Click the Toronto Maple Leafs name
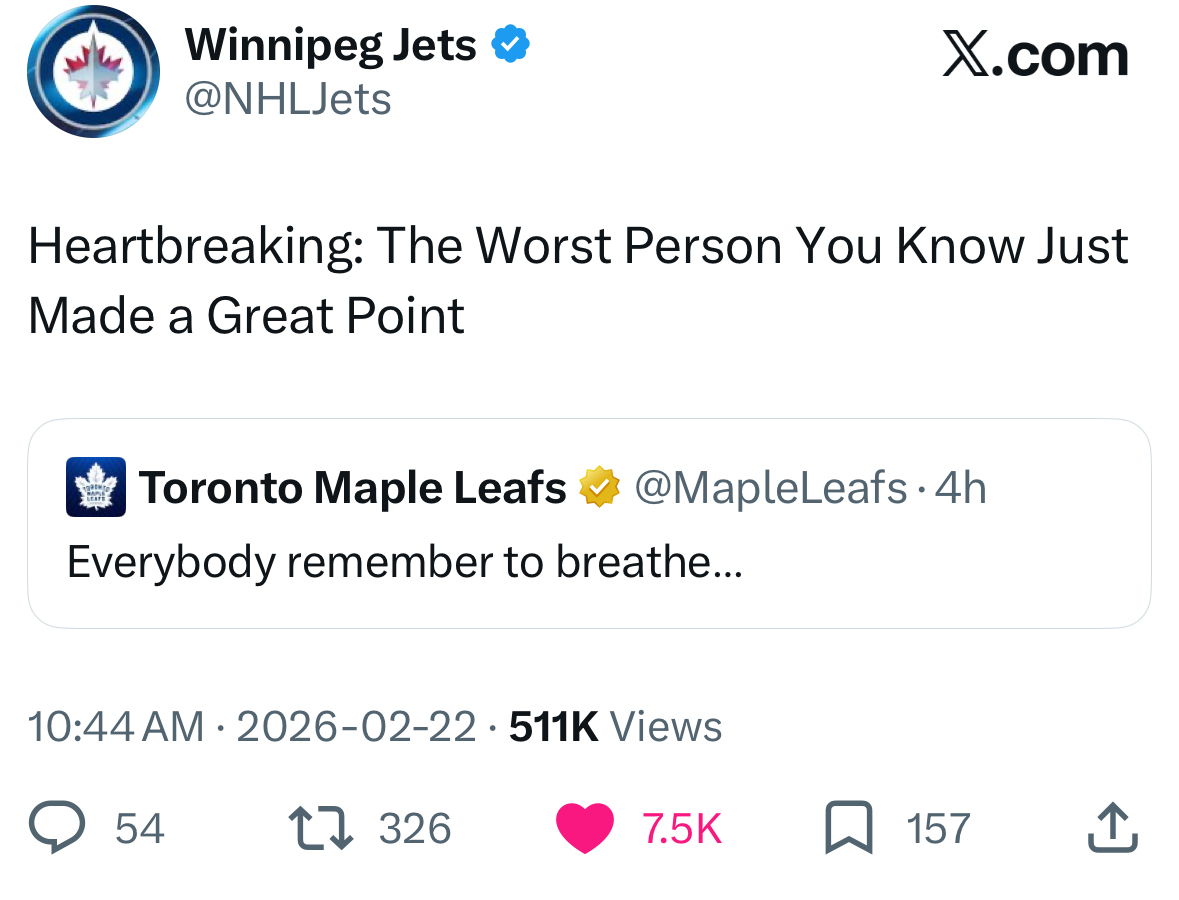Screen dimensions: 1179x900 pos(352,488)
